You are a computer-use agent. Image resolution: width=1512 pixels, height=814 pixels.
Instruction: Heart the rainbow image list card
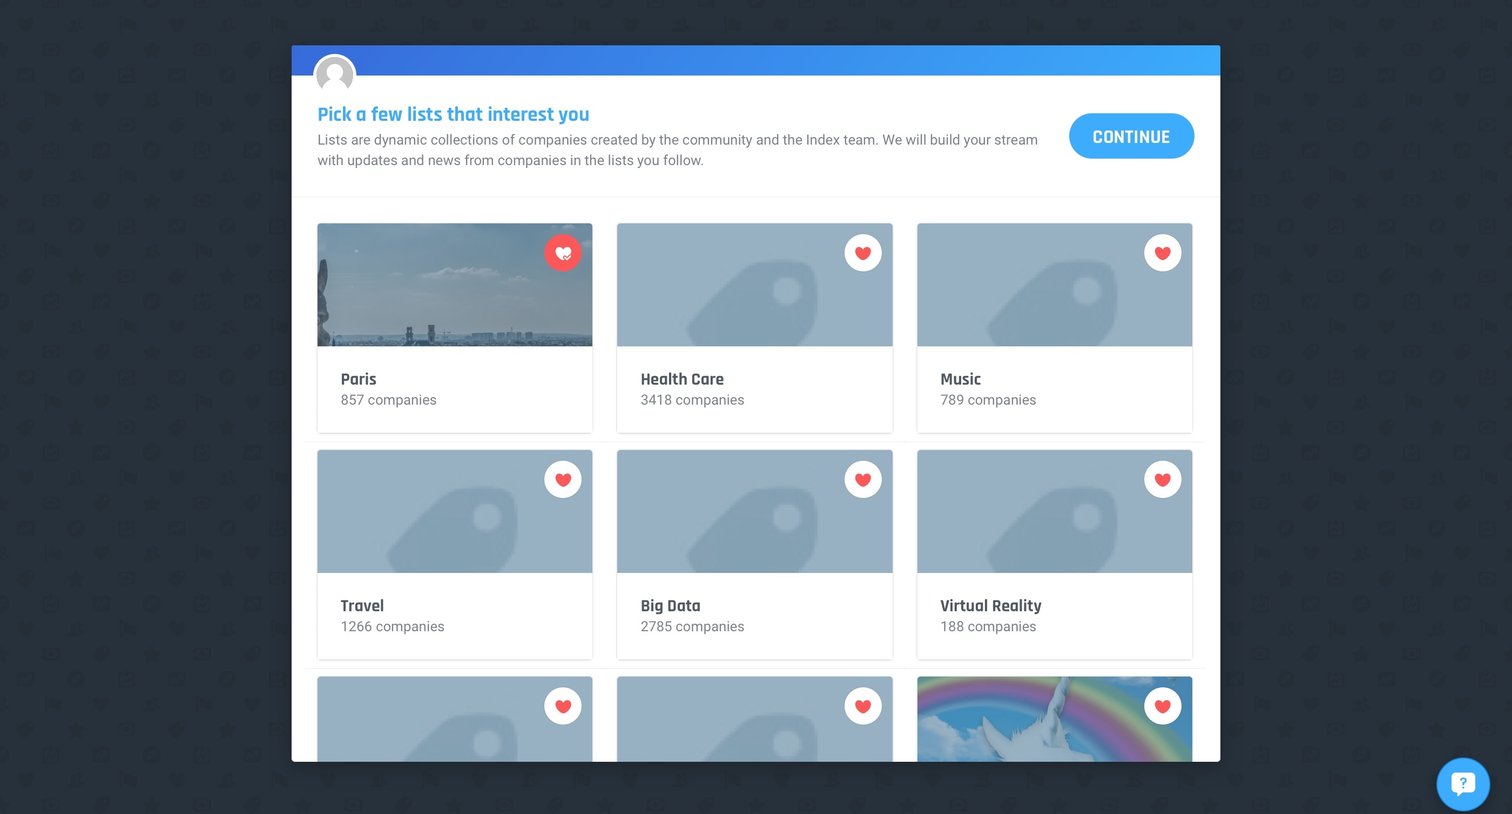(1162, 706)
